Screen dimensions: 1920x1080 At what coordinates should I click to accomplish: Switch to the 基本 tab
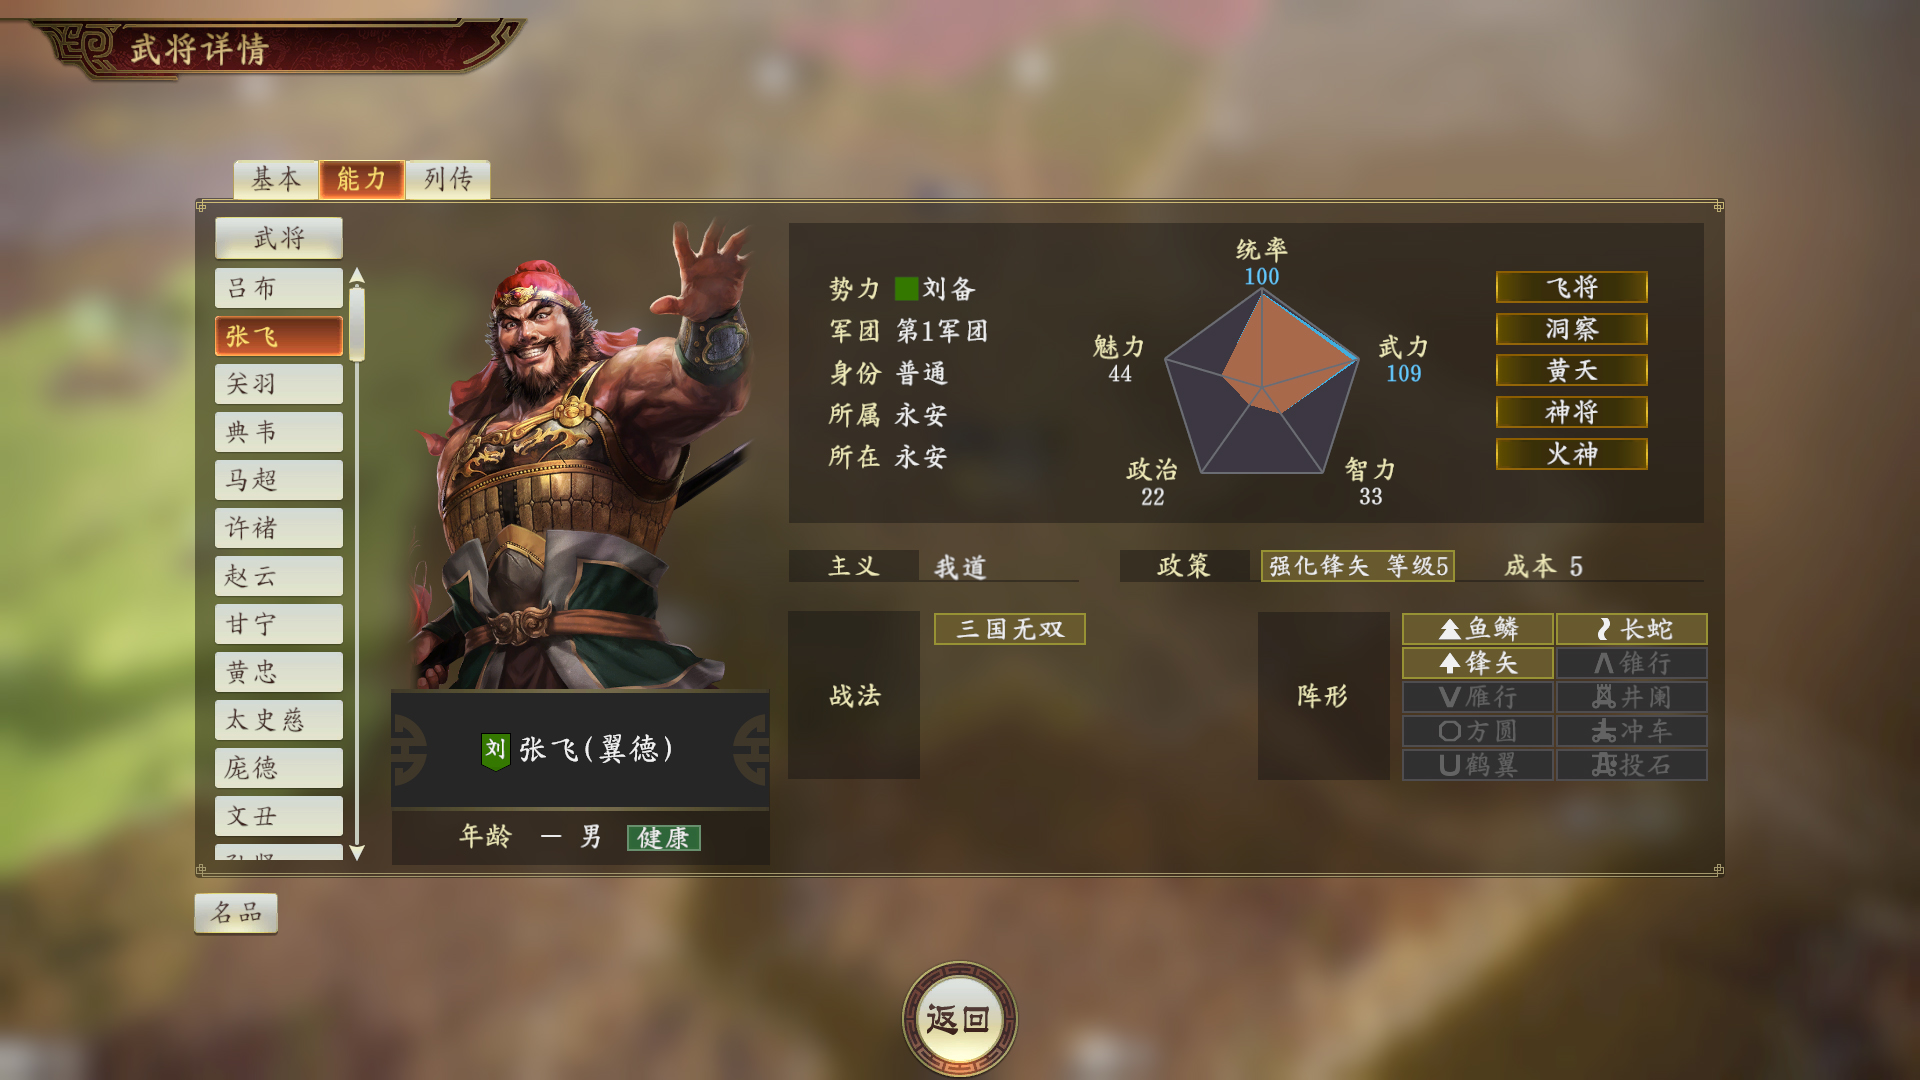276,179
